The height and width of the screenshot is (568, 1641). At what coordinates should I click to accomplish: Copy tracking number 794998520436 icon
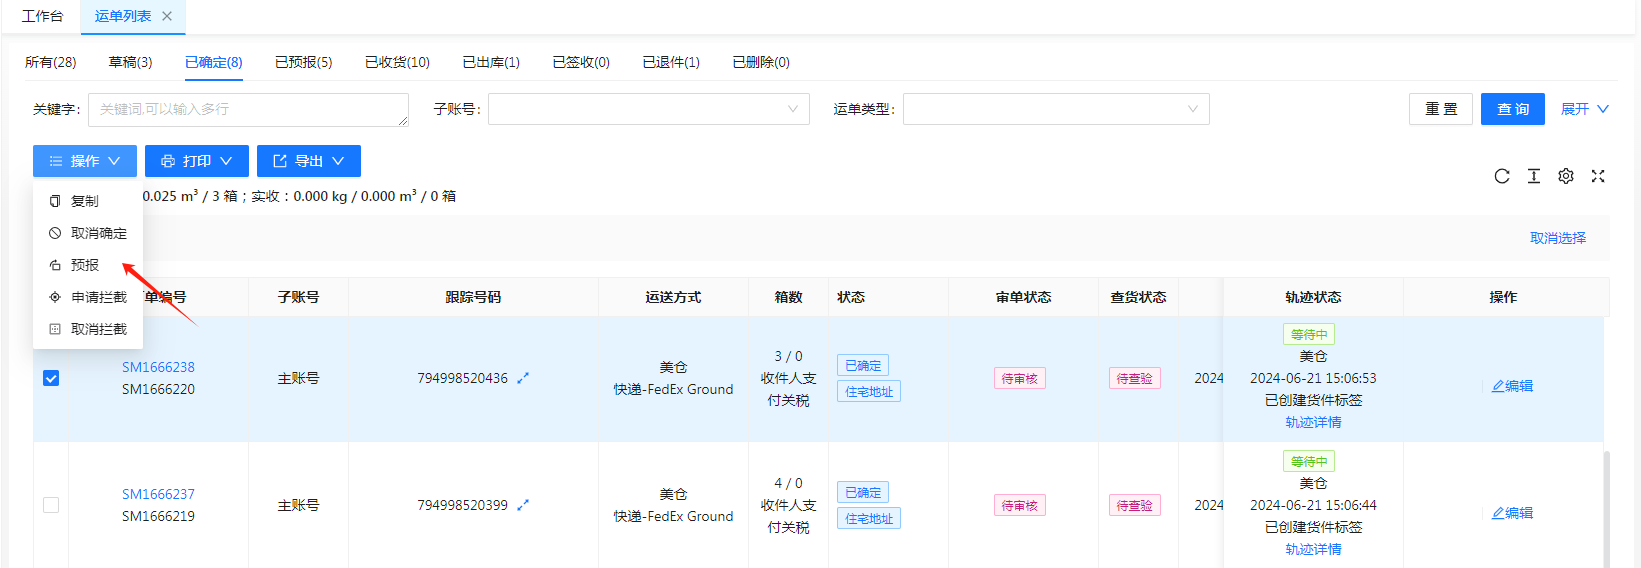(x=523, y=378)
